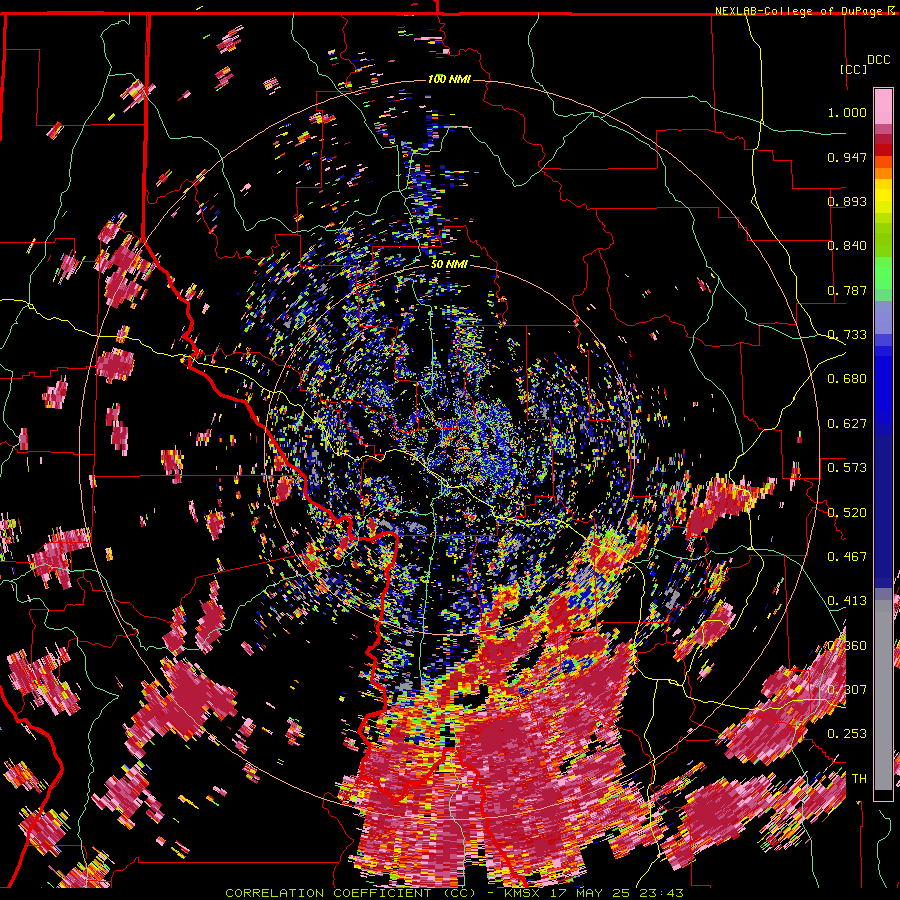
Task: Select the 0.840 legend value
Action: (x=847, y=246)
